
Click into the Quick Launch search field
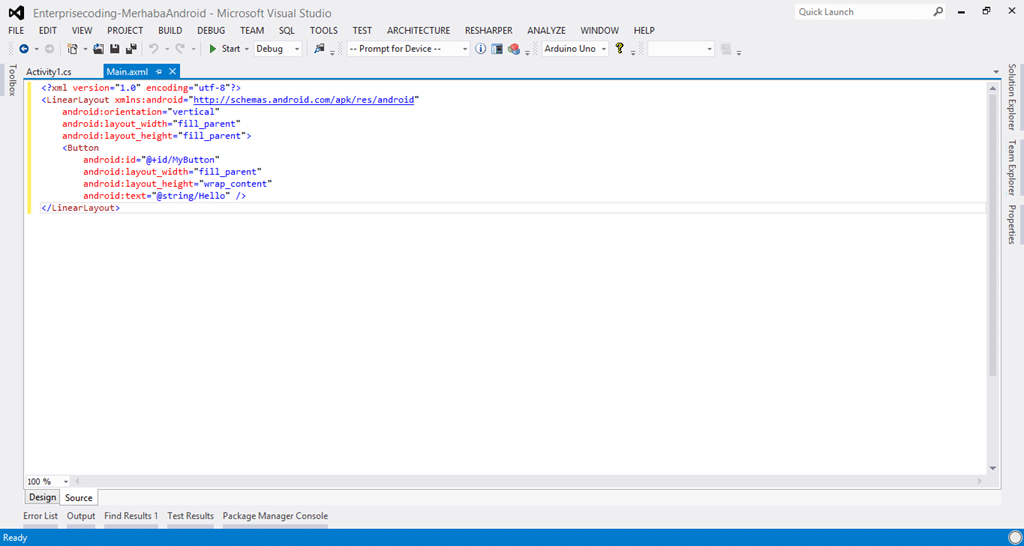click(x=862, y=12)
